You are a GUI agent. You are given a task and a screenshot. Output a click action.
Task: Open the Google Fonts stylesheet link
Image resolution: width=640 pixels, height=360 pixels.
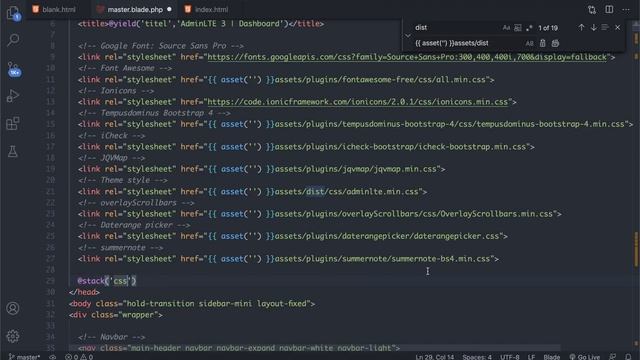tap(407, 57)
